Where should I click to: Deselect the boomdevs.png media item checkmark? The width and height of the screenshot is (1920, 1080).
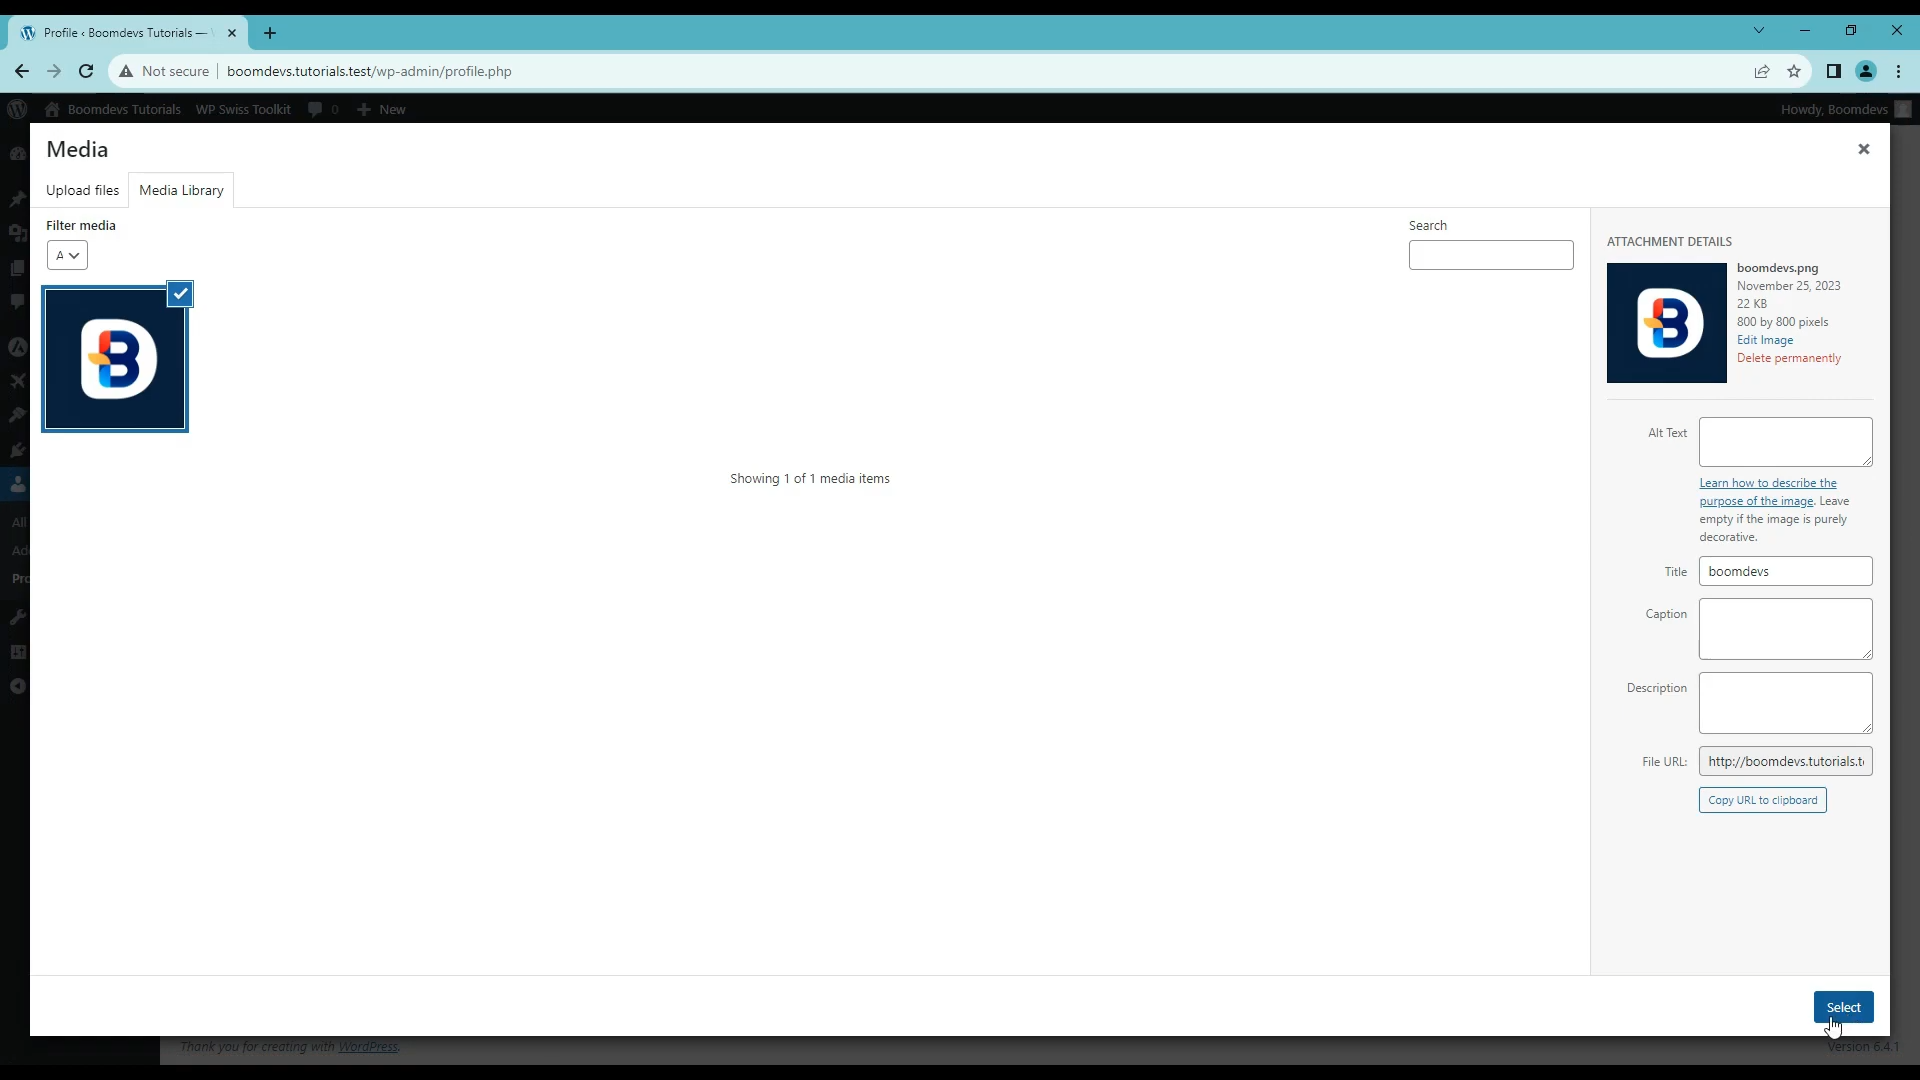(x=180, y=293)
